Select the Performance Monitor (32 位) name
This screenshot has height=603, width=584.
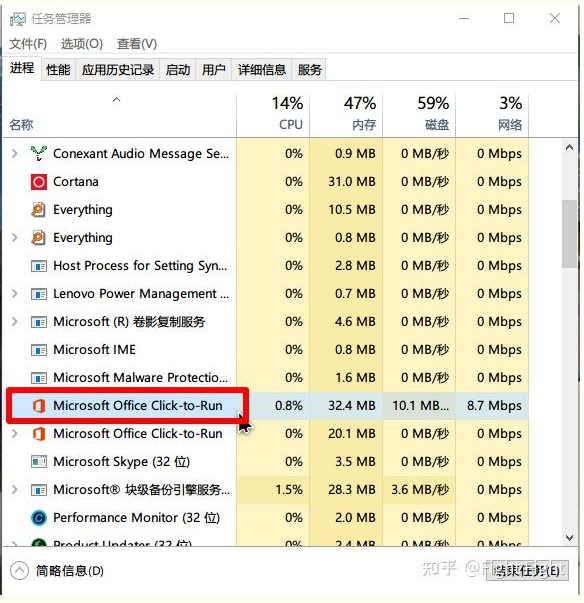pos(136,518)
